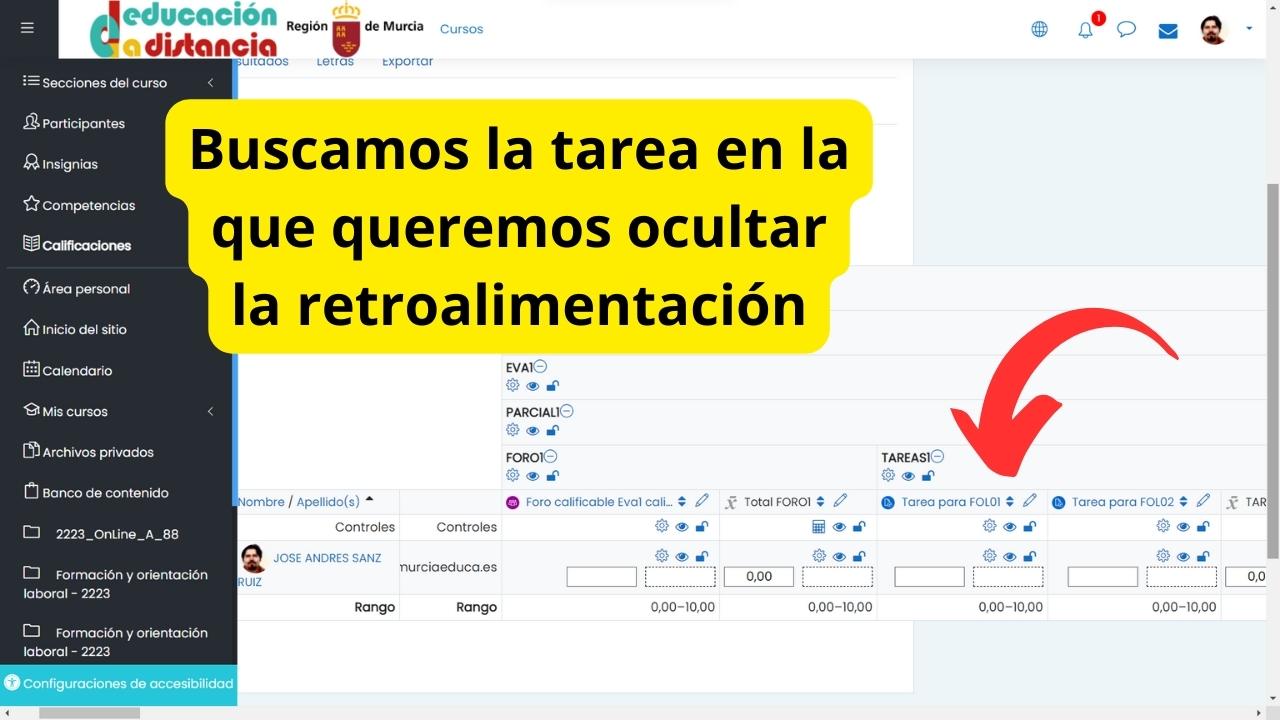
Task: Open the mail envelope icon
Action: click(x=1168, y=30)
